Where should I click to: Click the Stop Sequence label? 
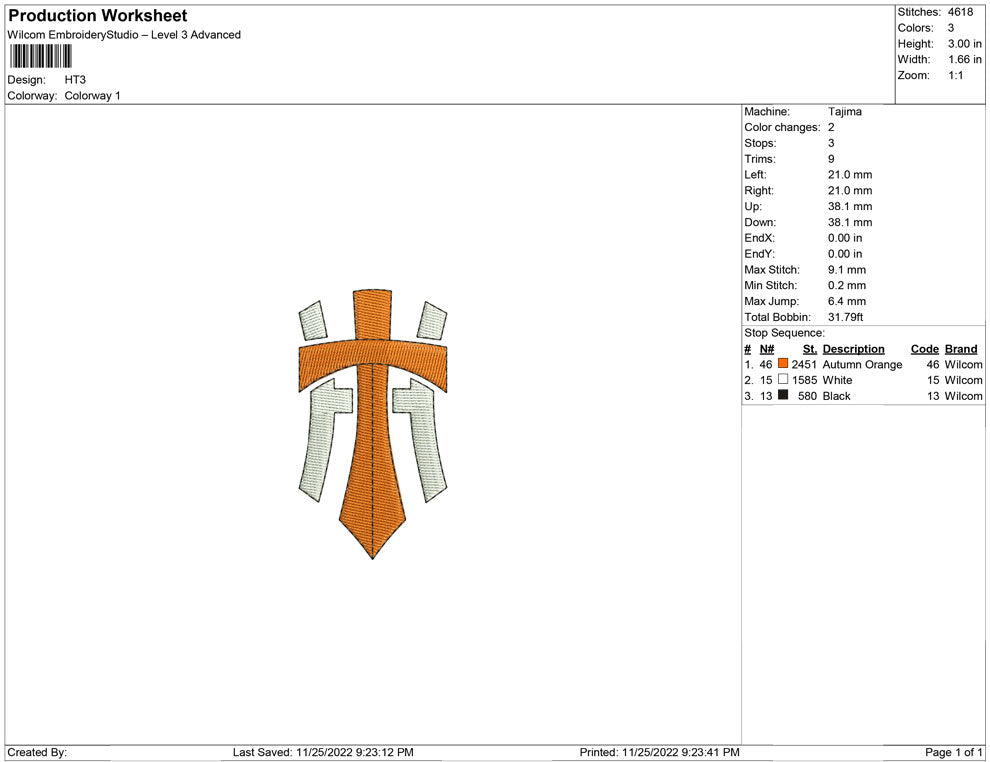tap(784, 333)
